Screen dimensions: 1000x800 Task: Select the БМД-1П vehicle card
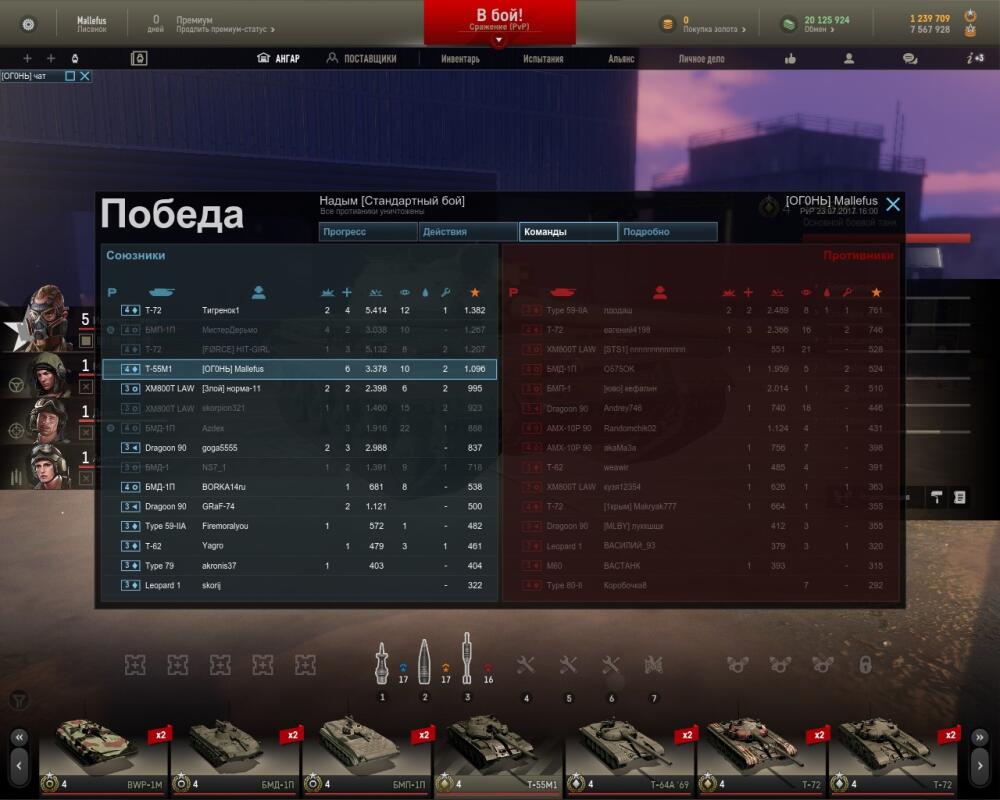[x=235, y=757]
